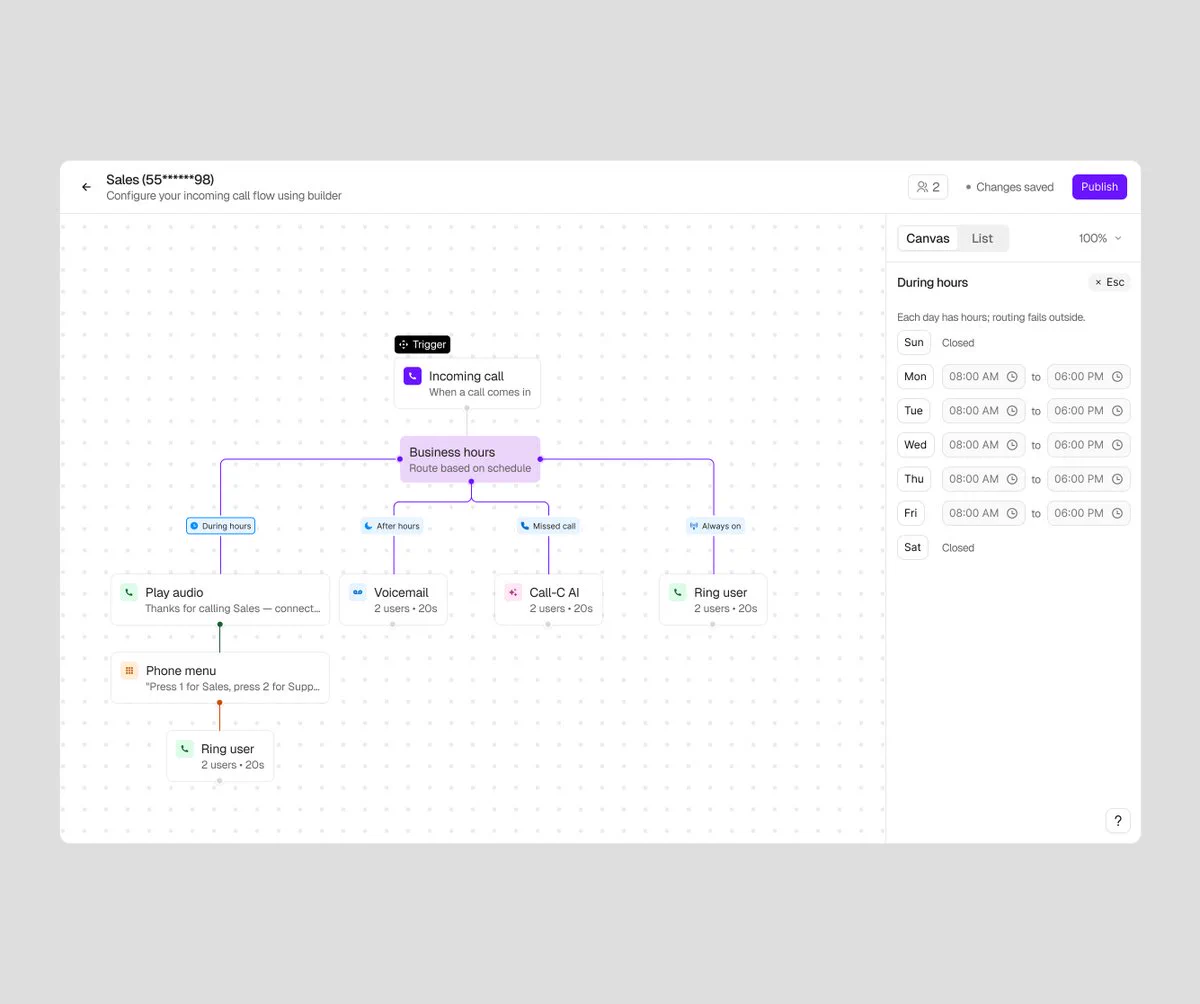Open help with question mark icon
The image size is (1200, 1004).
[x=1118, y=821]
